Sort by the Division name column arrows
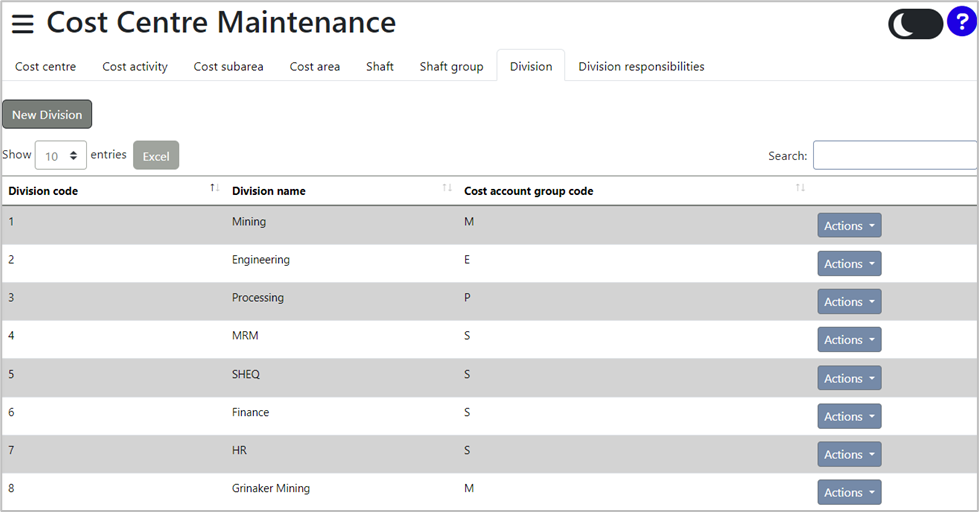Image resolution: width=979 pixels, height=512 pixels. click(447, 188)
